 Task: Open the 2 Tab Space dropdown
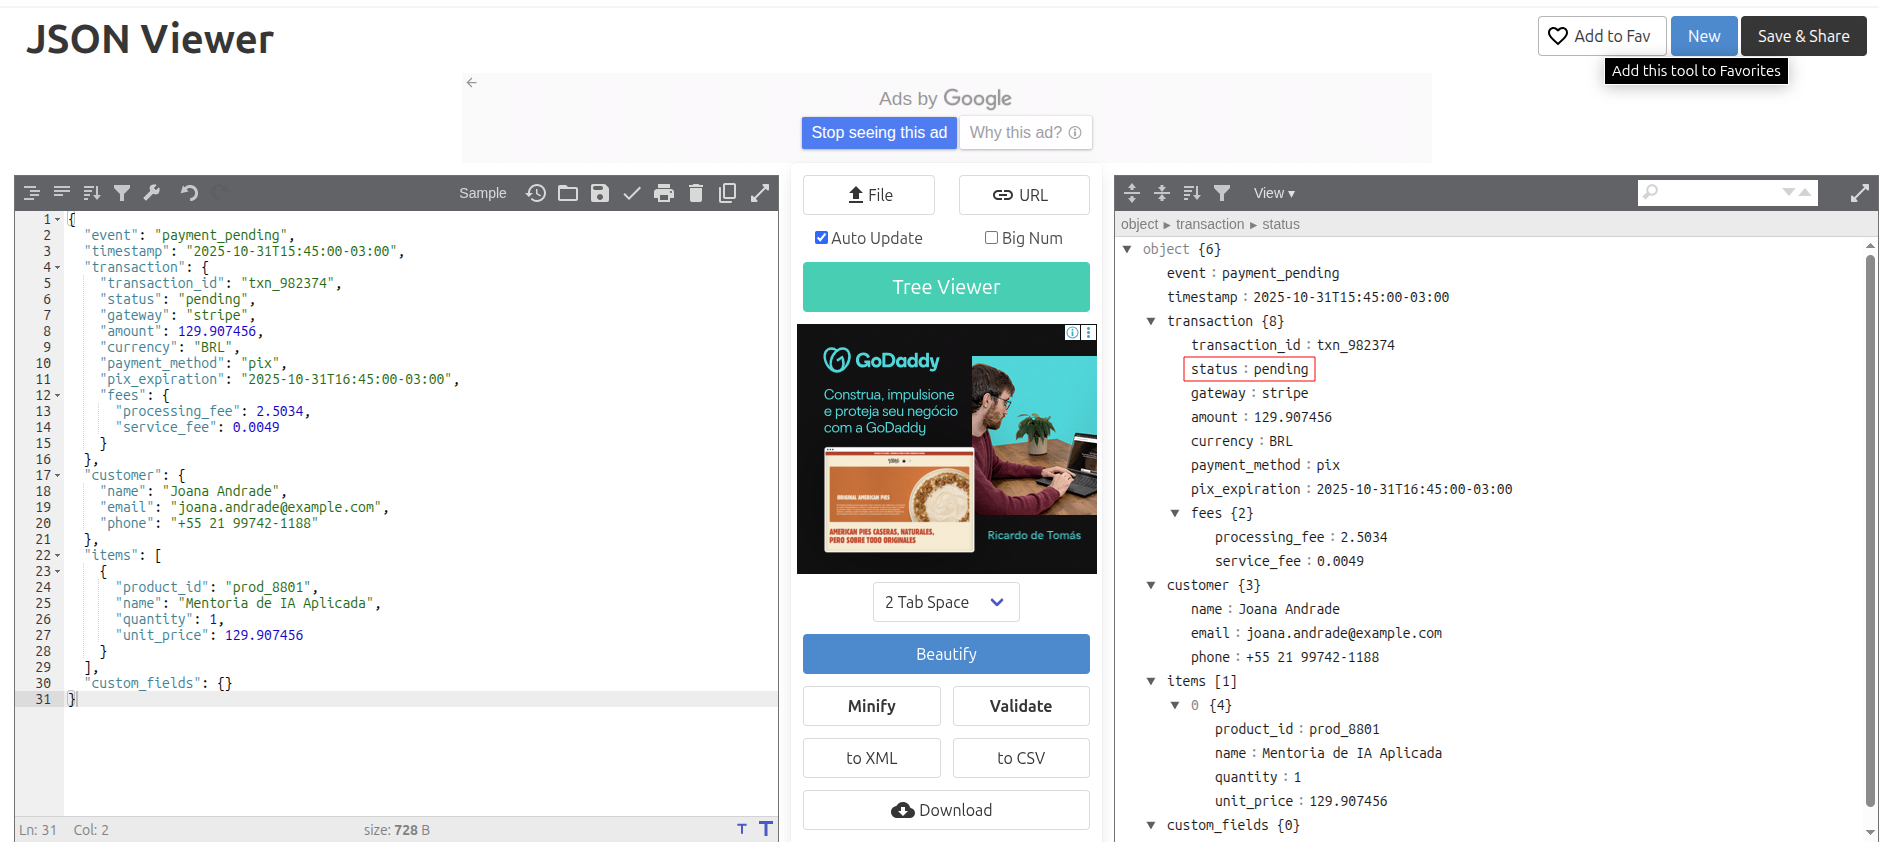945,602
